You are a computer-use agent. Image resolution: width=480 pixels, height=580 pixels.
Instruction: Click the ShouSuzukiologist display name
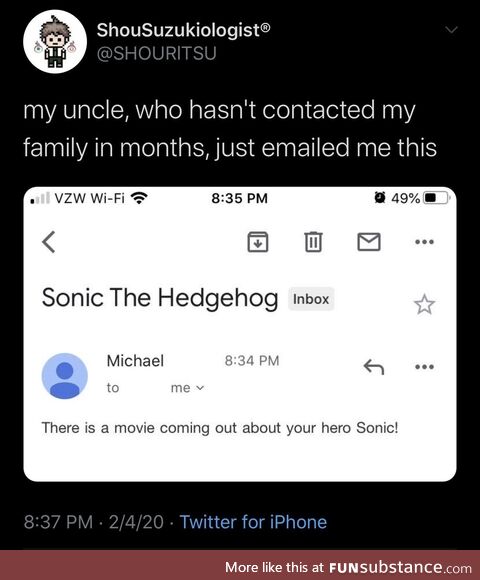(183, 30)
